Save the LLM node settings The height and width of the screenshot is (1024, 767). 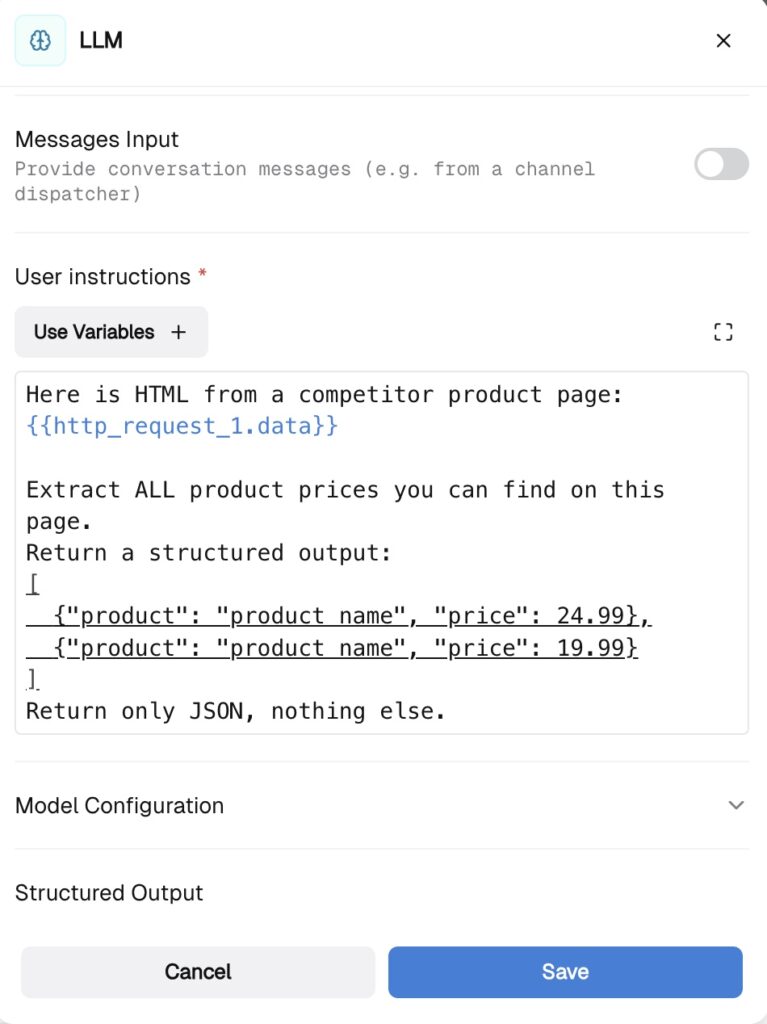coord(565,972)
